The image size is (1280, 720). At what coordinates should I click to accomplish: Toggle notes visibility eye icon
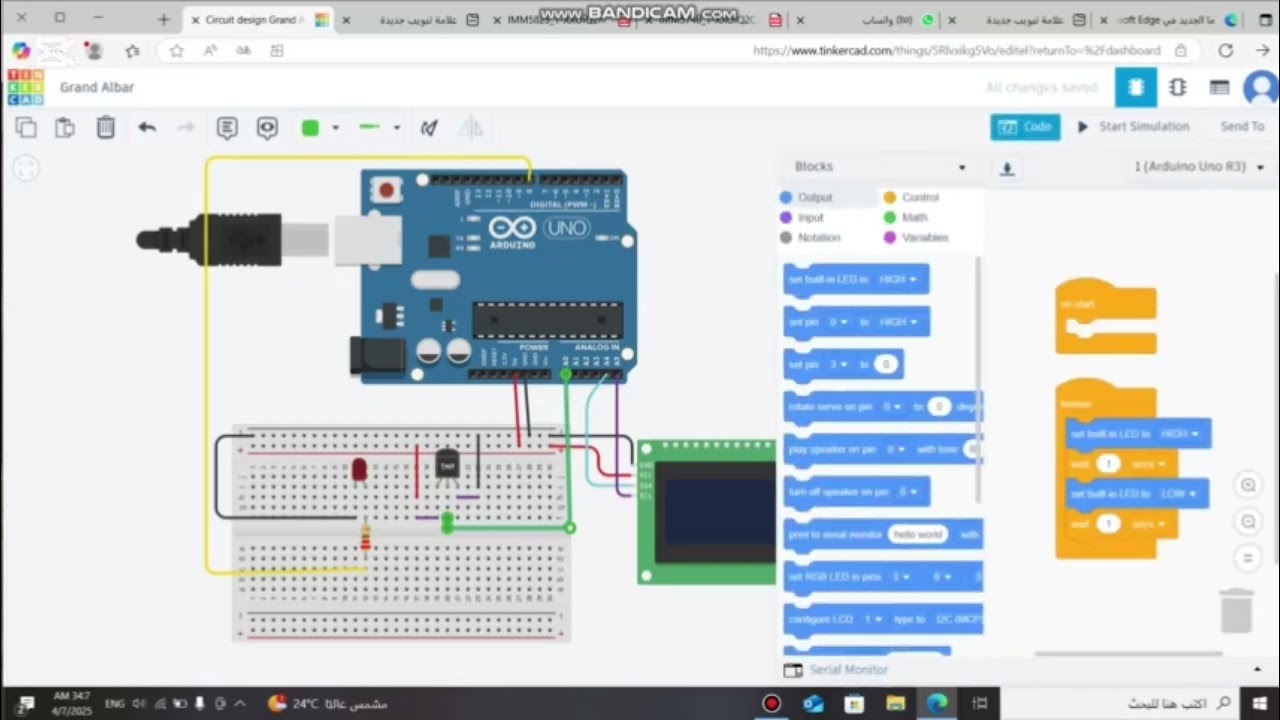click(267, 128)
